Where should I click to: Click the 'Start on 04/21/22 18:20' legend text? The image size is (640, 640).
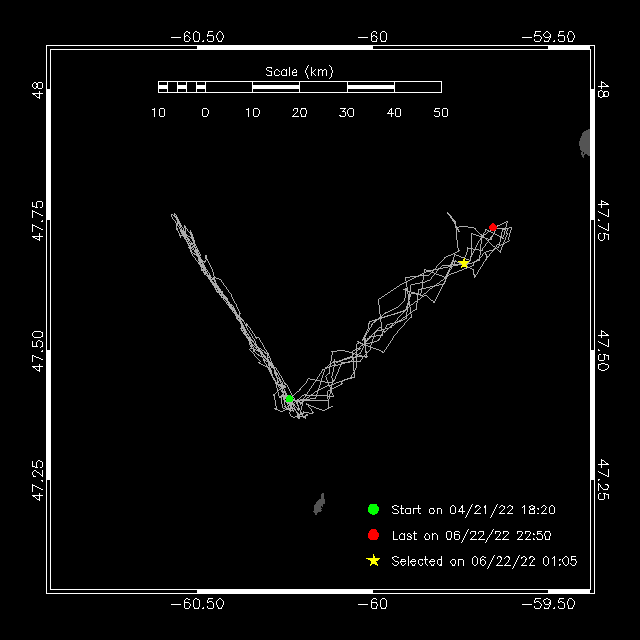coord(473,509)
